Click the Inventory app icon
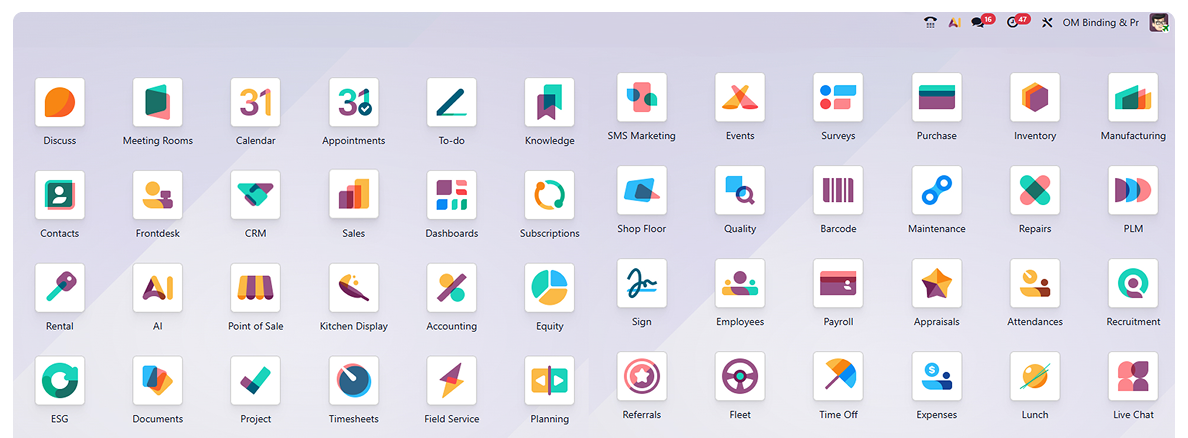This screenshot has height=438, width=1188. pyautogui.click(x=1034, y=98)
